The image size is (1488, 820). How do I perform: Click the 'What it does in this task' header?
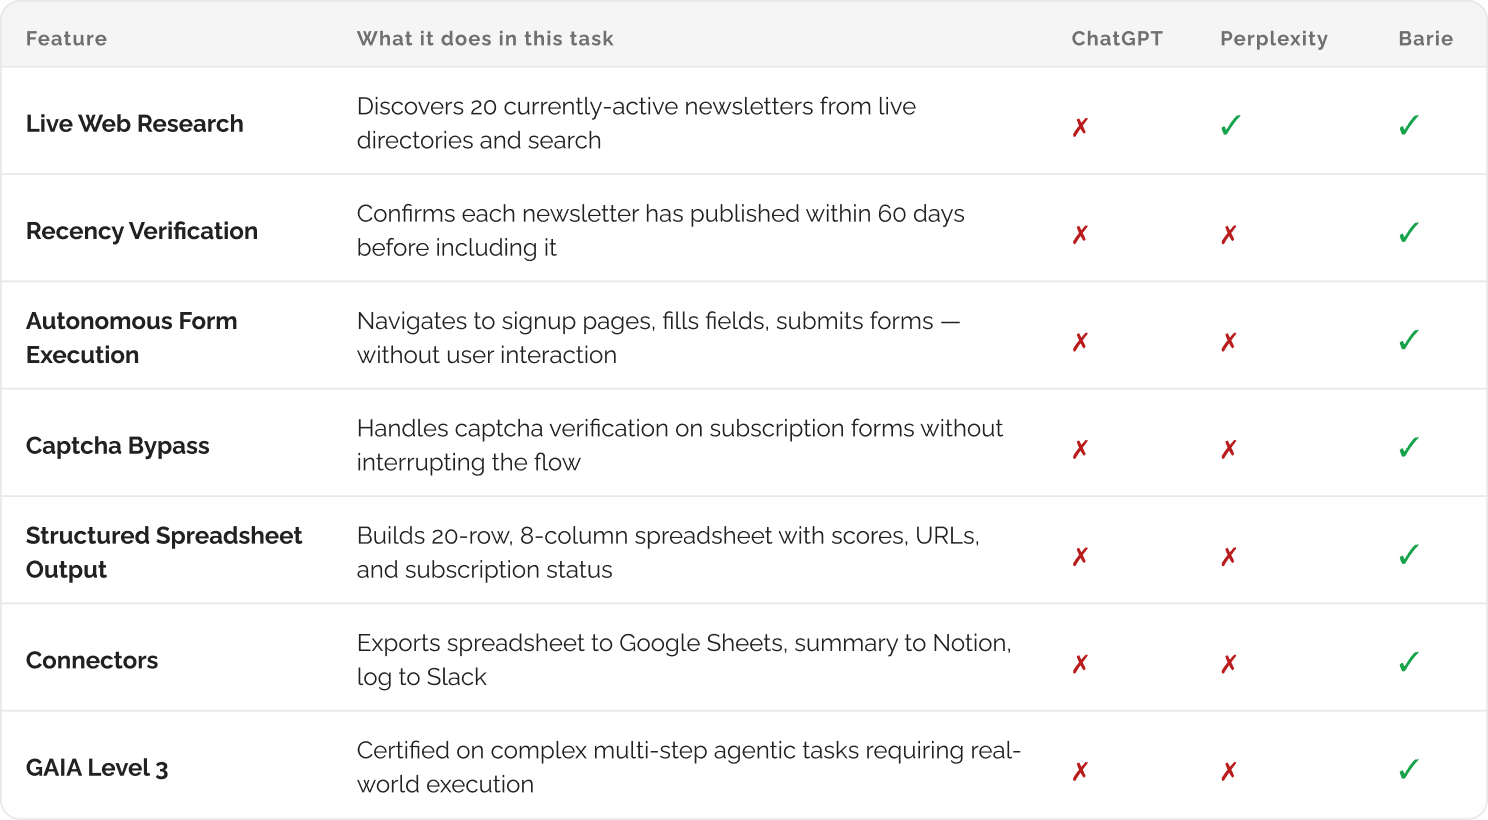click(485, 39)
